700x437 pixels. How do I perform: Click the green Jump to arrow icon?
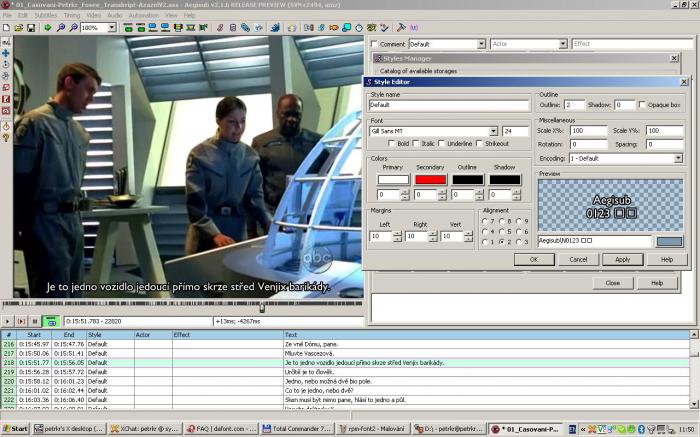tap(48, 28)
